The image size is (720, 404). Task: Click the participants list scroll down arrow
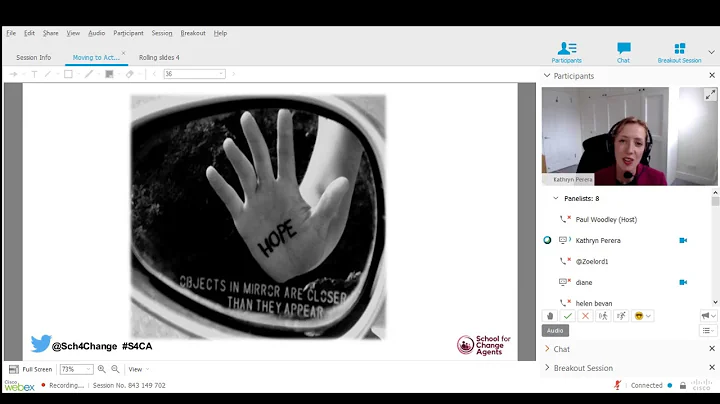click(x=715, y=302)
